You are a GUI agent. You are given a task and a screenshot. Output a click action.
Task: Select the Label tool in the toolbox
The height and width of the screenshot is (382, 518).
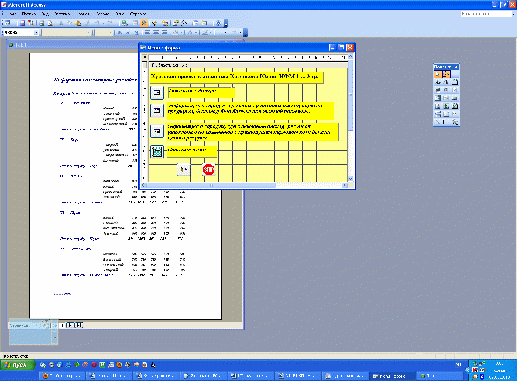click(x=438, y=82)
